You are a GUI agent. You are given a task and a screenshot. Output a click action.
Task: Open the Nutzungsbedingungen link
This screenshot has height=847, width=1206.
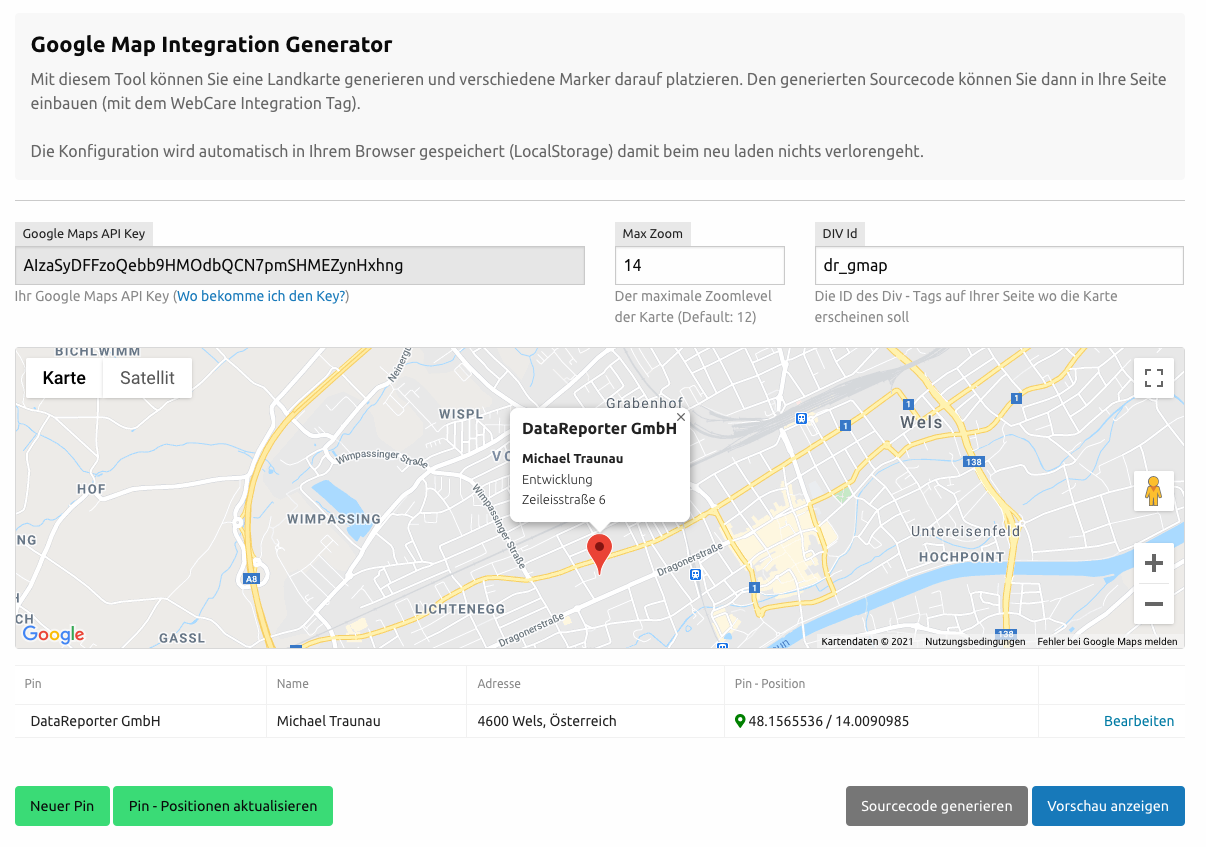pos(974,641)
